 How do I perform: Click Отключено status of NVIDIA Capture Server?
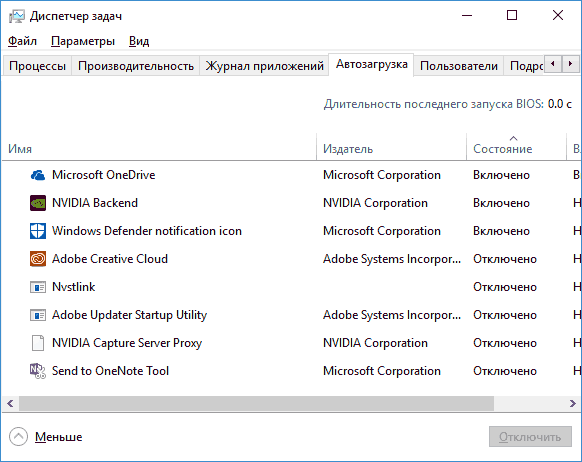pos(505,343)
